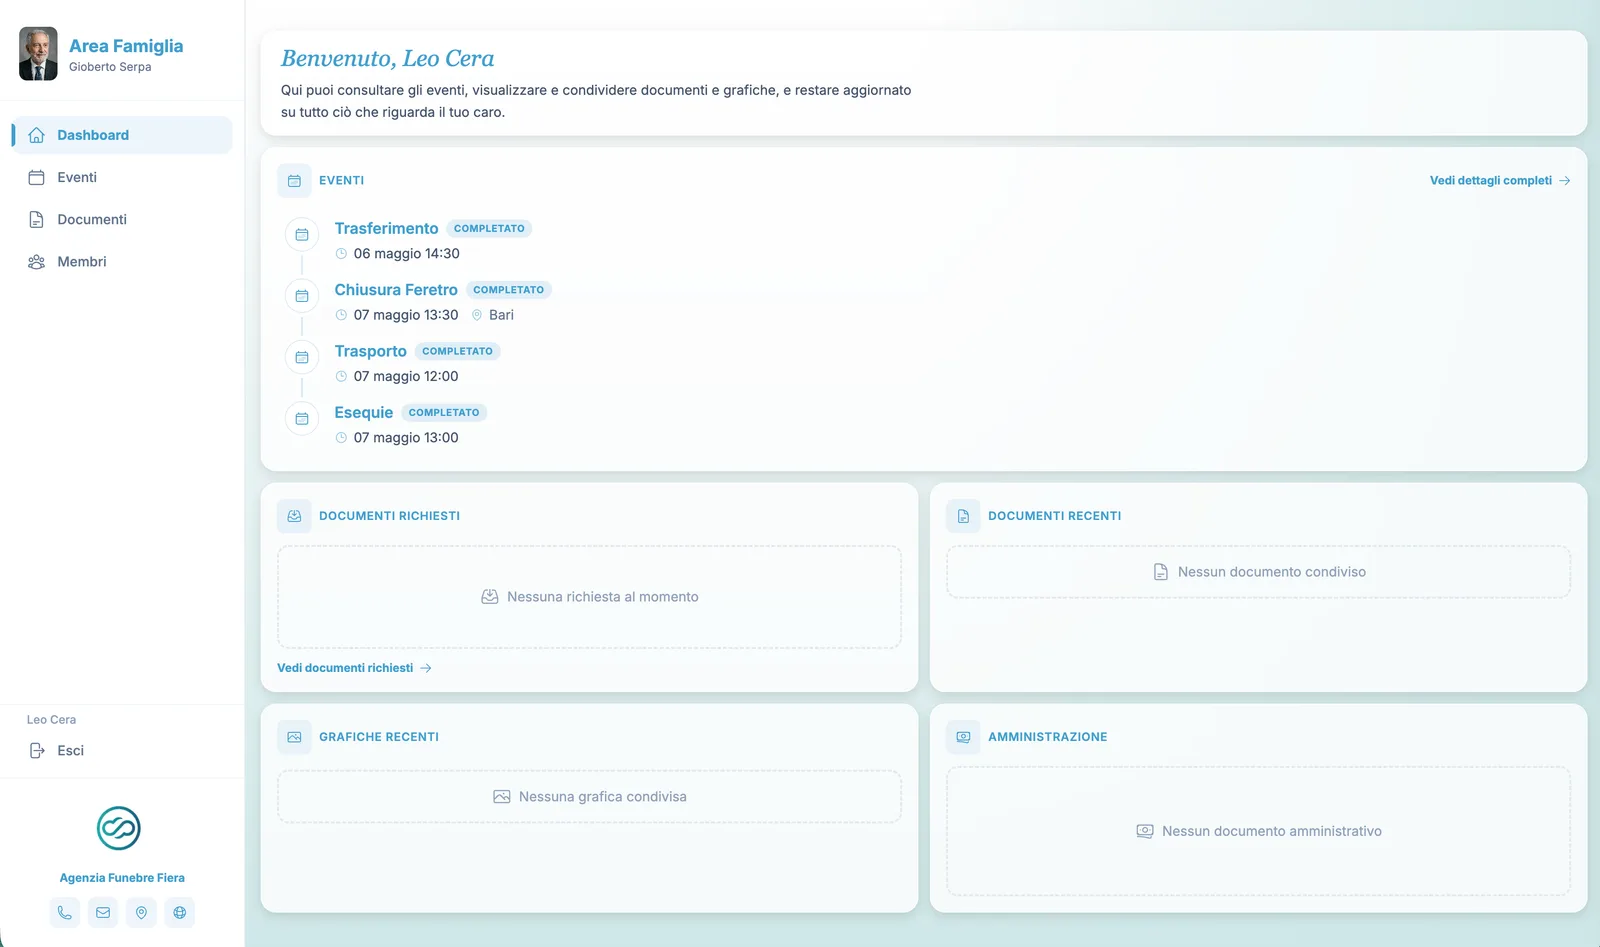
Task: Click the clock icon beside 06 maggio 14:30
Action: point(341,254)
